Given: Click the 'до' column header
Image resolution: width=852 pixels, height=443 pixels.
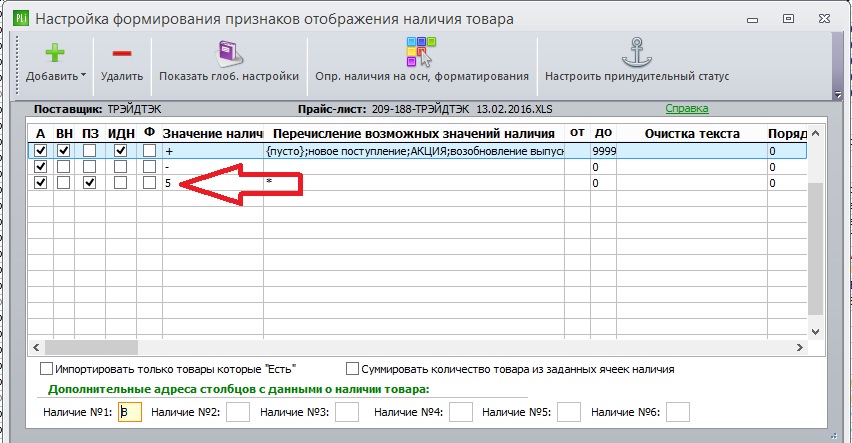Looking at the screenshot, I should [603, 133].
